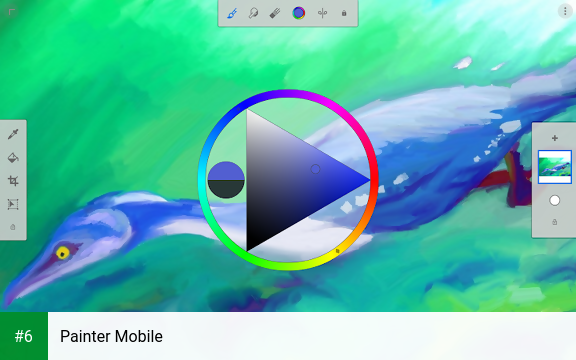Select the Eraser tool in top toolbar

click(275, 13)
